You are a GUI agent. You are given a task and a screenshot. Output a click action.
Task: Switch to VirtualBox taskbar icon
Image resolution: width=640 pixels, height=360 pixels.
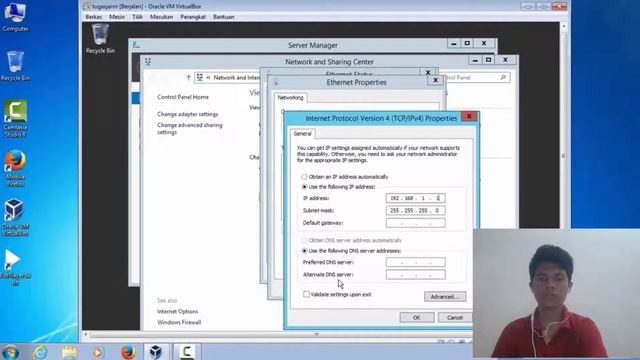coord(156,352)
